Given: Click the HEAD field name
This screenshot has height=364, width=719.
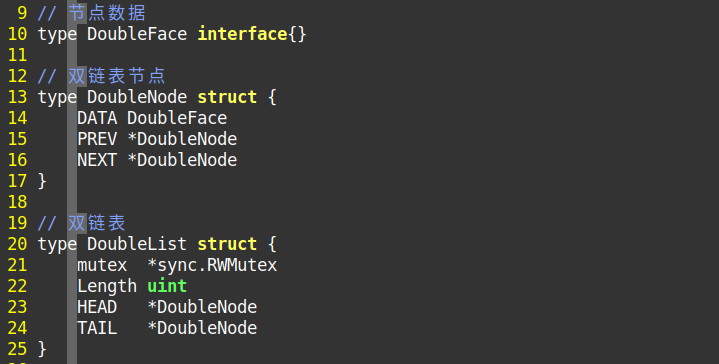Looking at the screenshot, I should click(97, 307).
